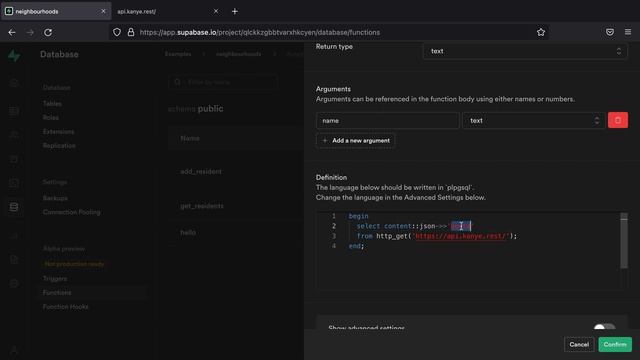Open Extensions in Database sidebar

tap(58, 132)
